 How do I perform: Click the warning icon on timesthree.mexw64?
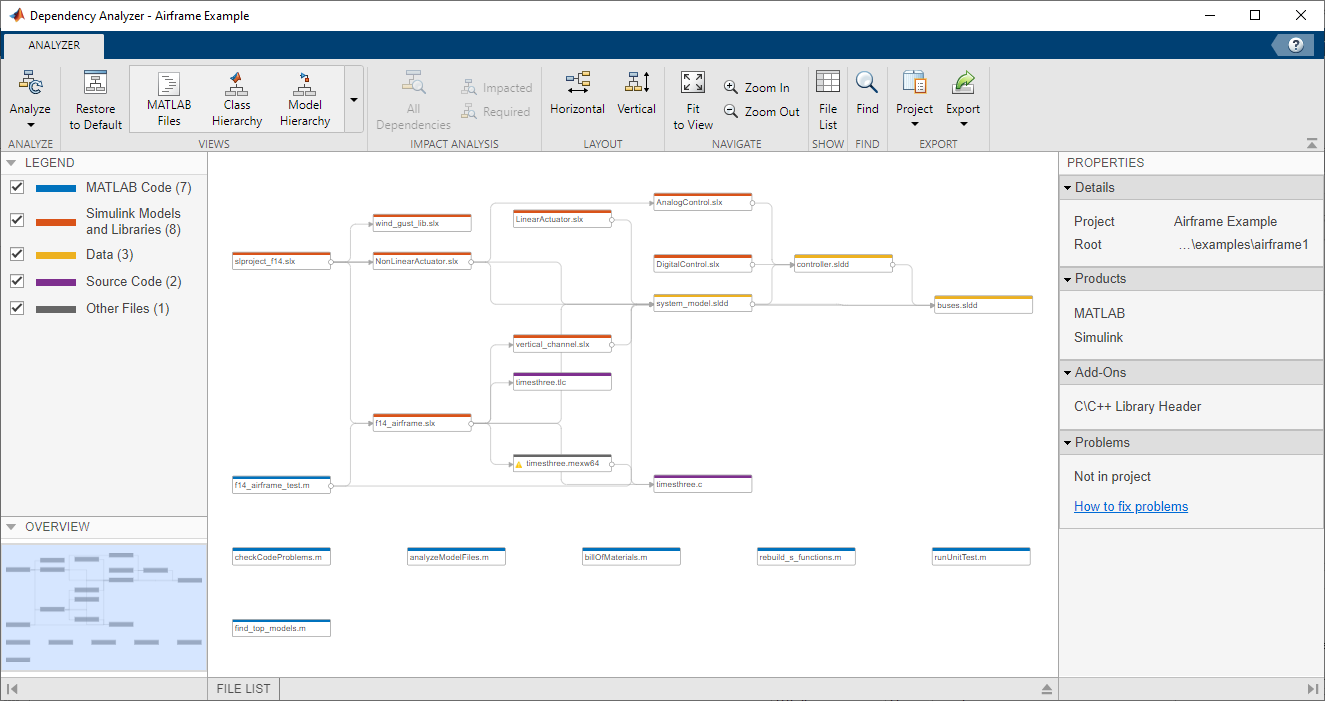click(519, 464)
